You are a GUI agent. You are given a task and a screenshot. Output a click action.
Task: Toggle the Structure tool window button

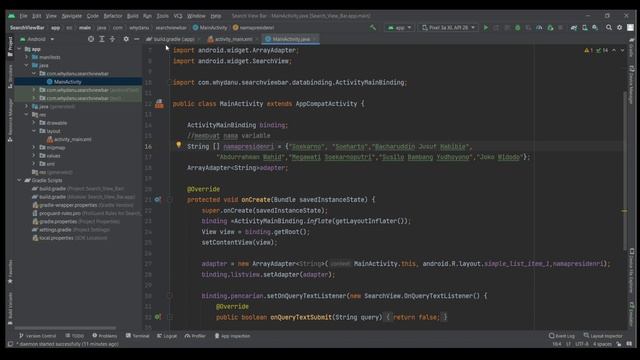tap(10, 76)
